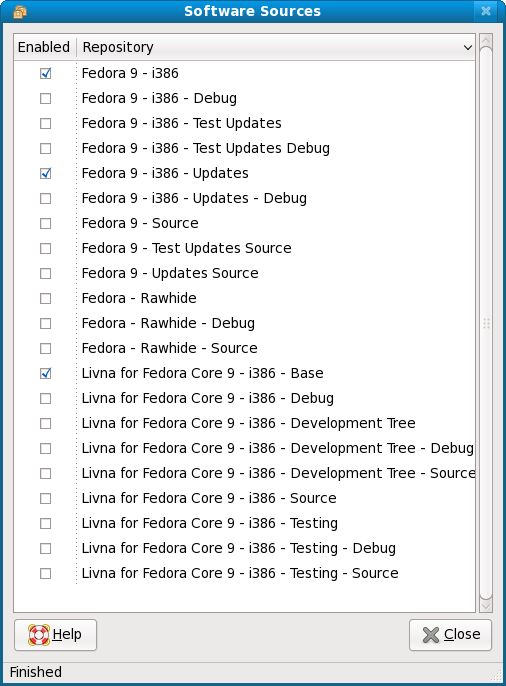Tick the Livna i386 - Testing checkbox
This screenshot has height=686, width=506.
click(45, 523)
